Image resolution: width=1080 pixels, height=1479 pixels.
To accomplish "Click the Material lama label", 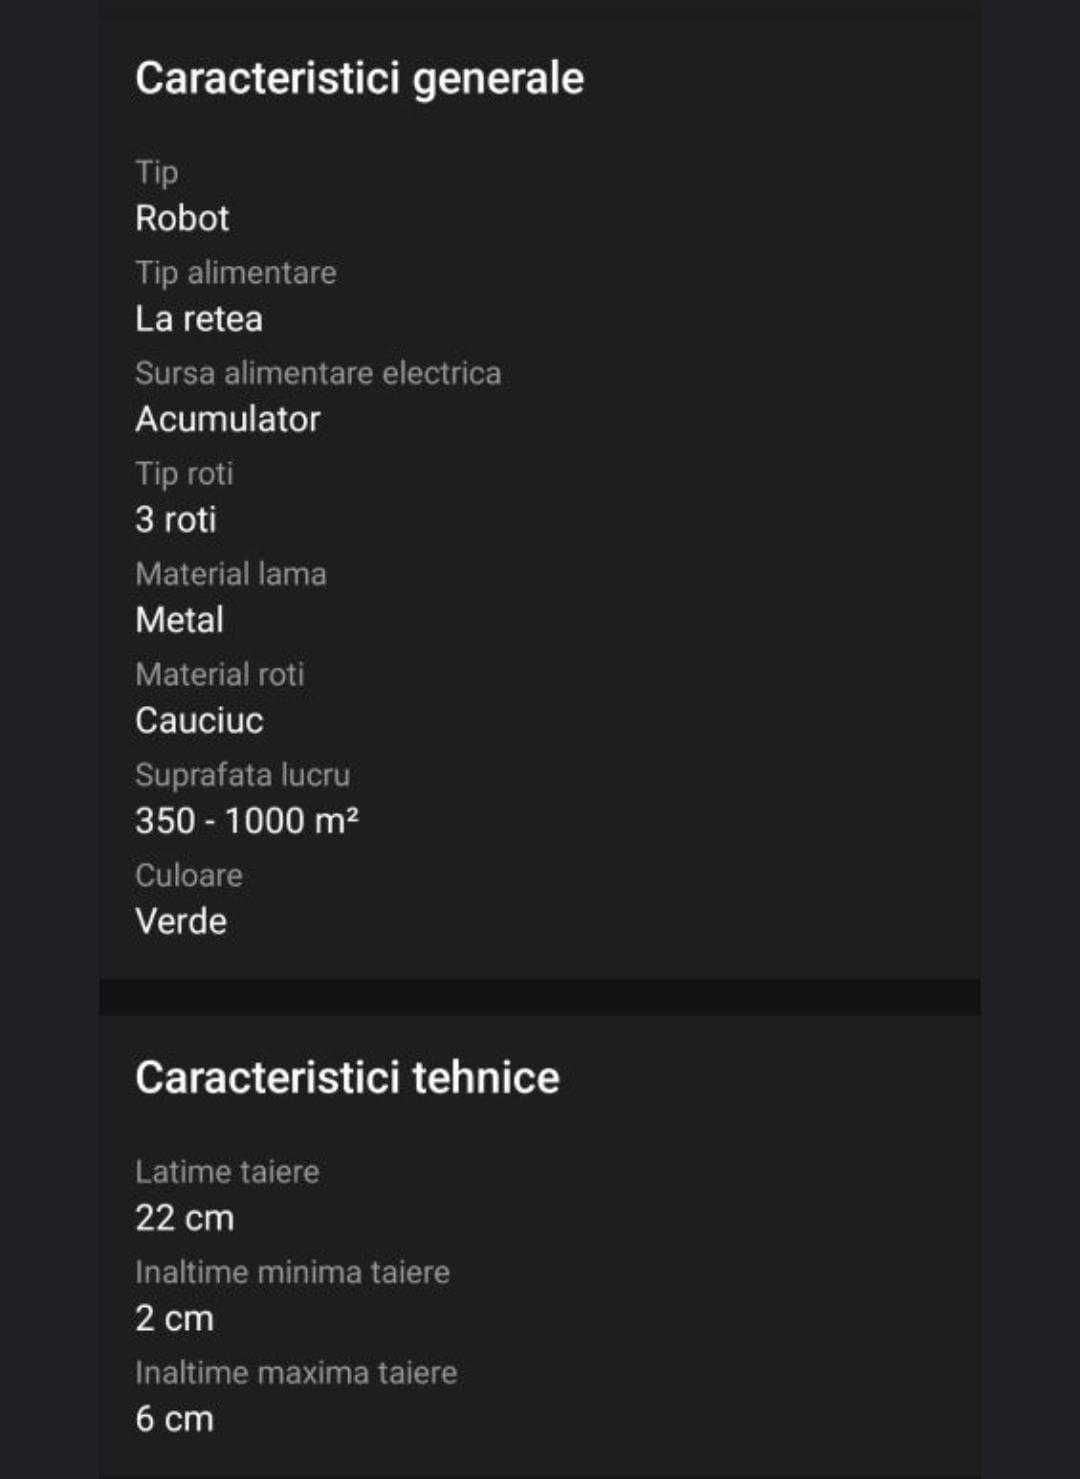I will 231,574.
